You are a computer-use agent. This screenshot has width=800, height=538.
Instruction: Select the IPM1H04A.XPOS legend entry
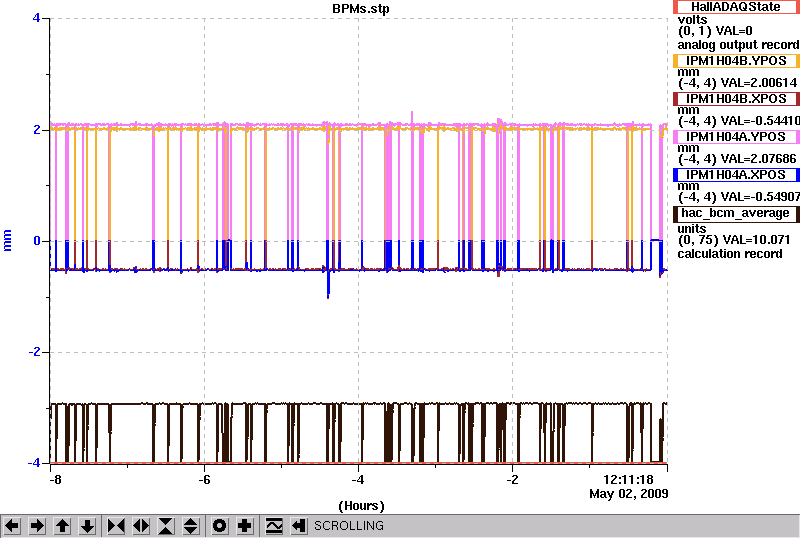735,175
